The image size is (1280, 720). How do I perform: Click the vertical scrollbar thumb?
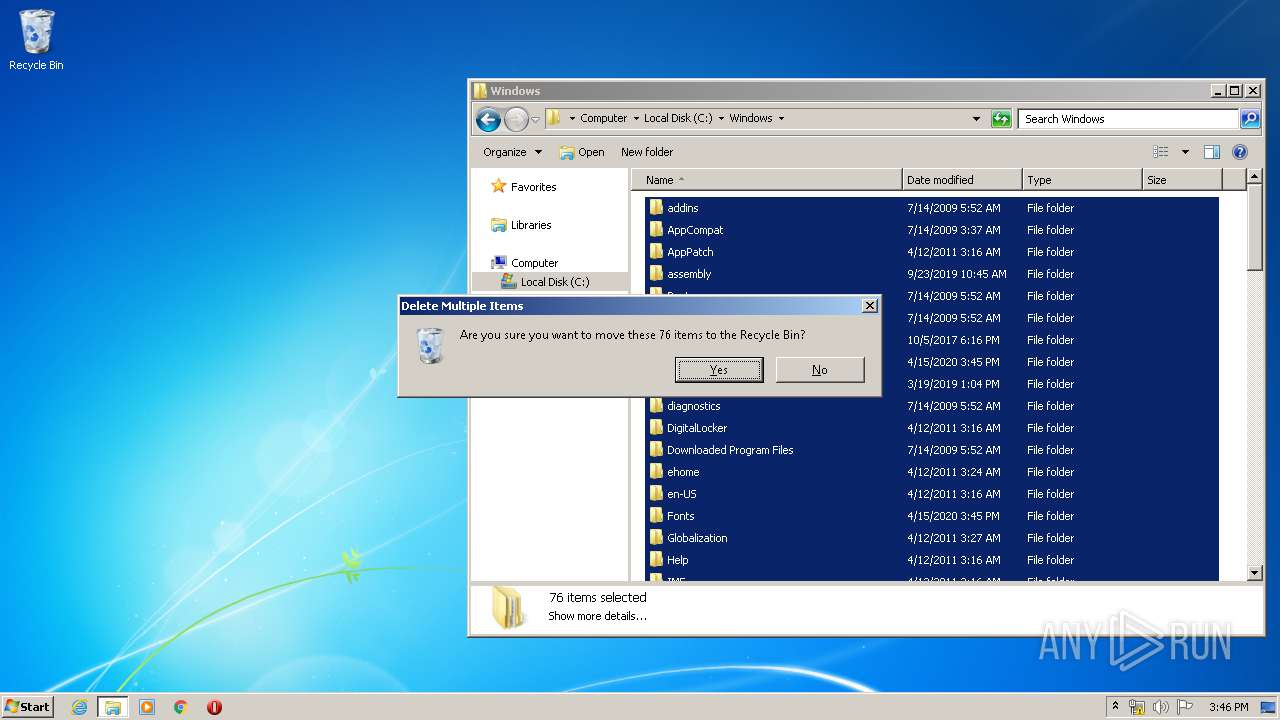[1255, 228]
